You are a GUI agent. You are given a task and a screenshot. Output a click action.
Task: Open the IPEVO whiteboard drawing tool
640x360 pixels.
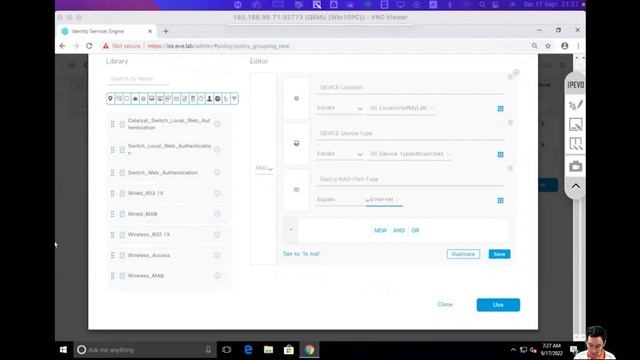point(576,124)
